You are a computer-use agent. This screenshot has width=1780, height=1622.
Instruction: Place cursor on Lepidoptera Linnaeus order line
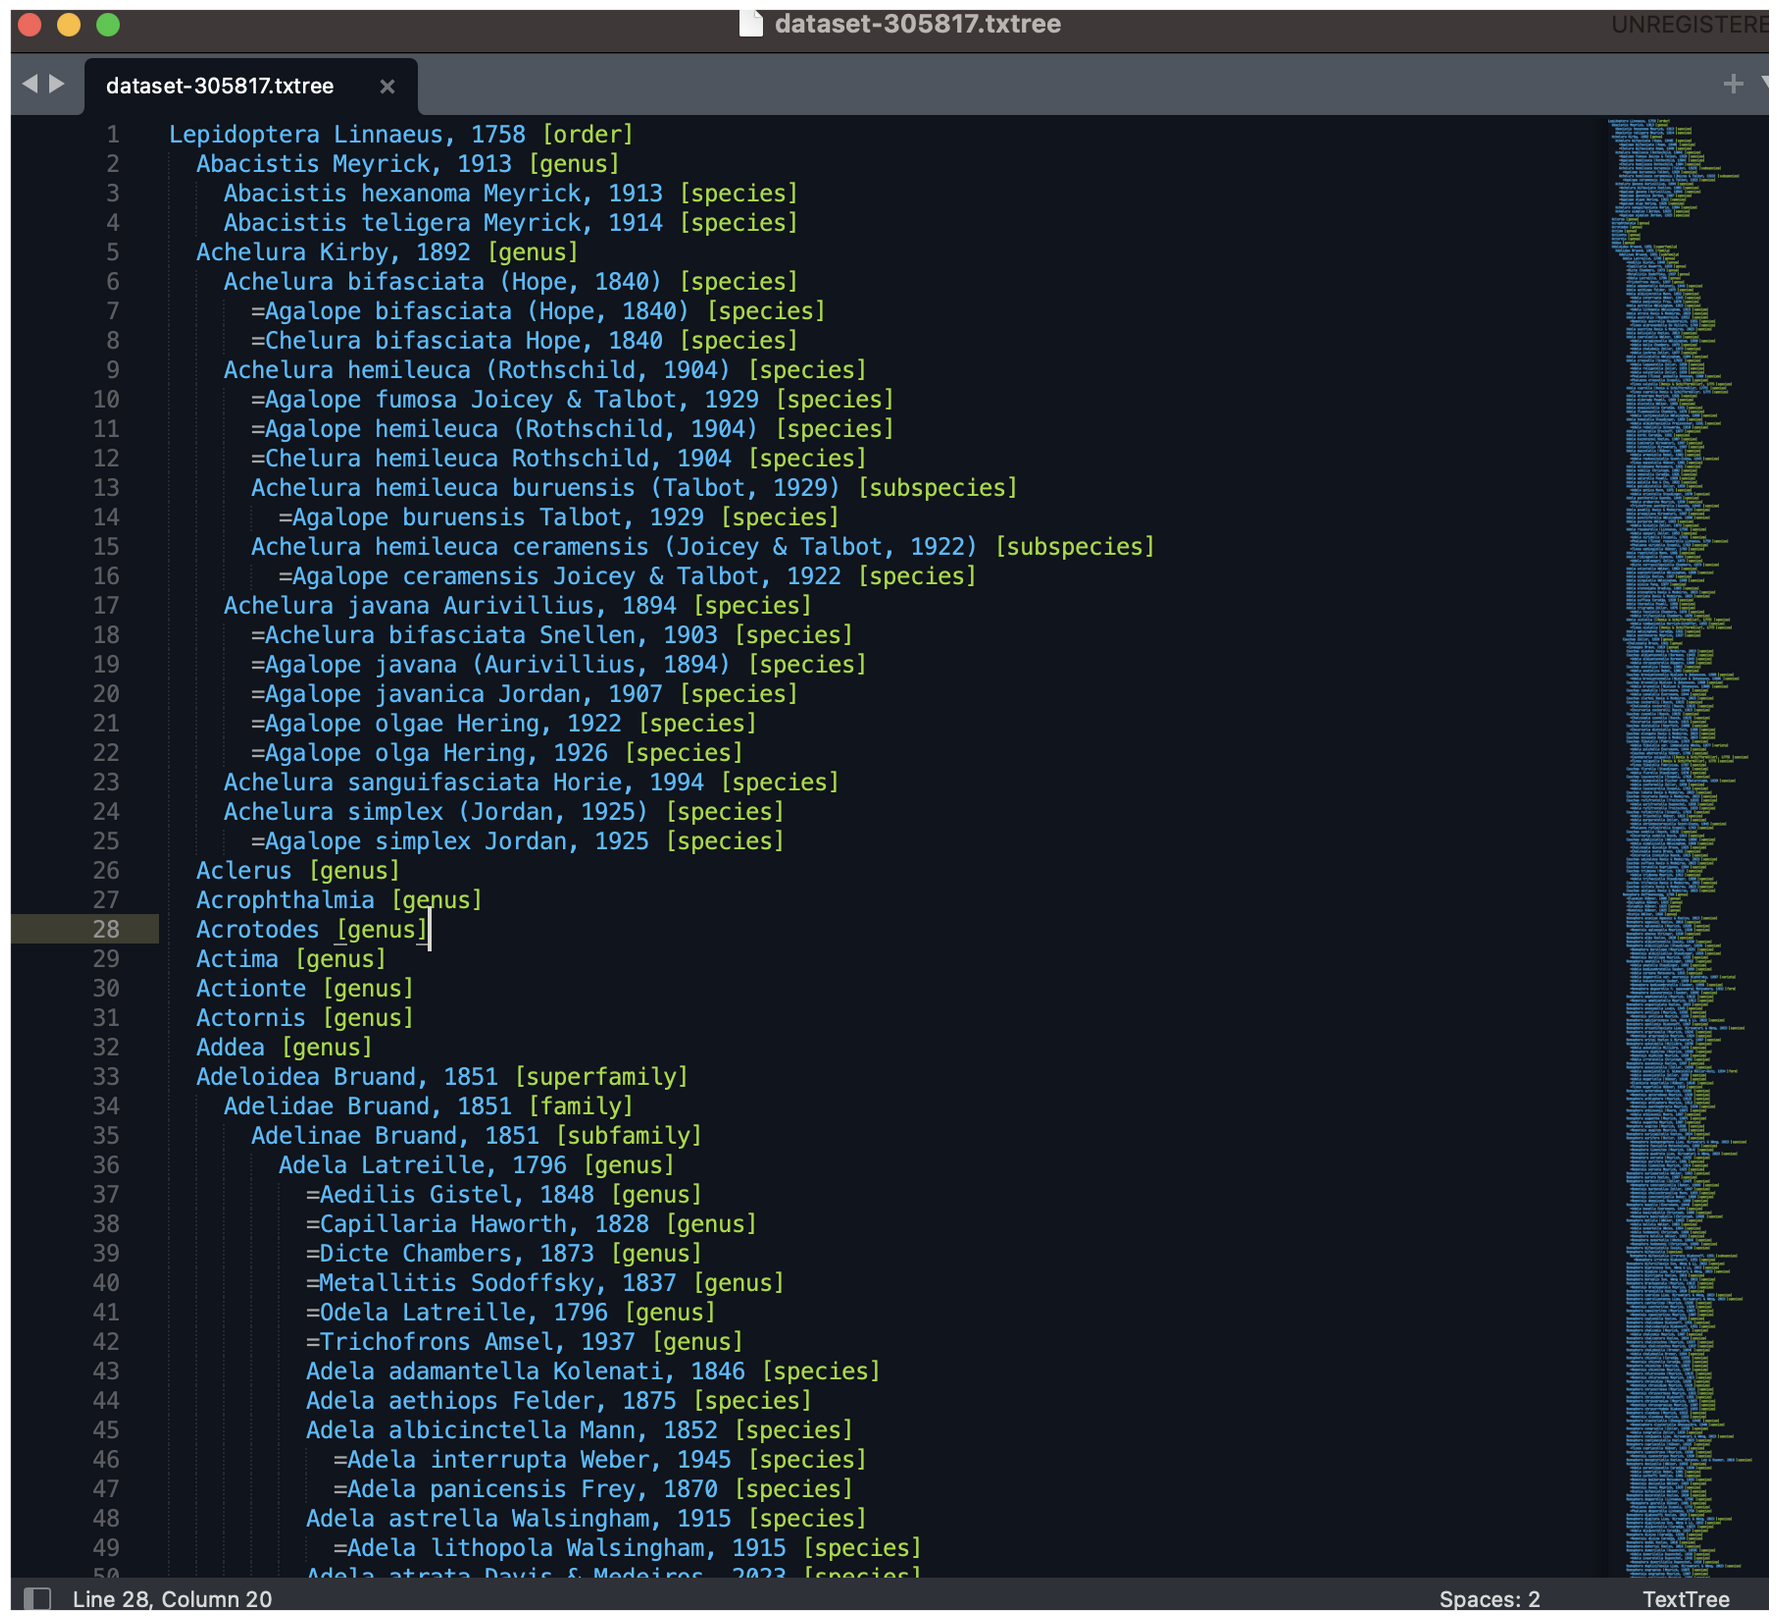pos(400,134)
